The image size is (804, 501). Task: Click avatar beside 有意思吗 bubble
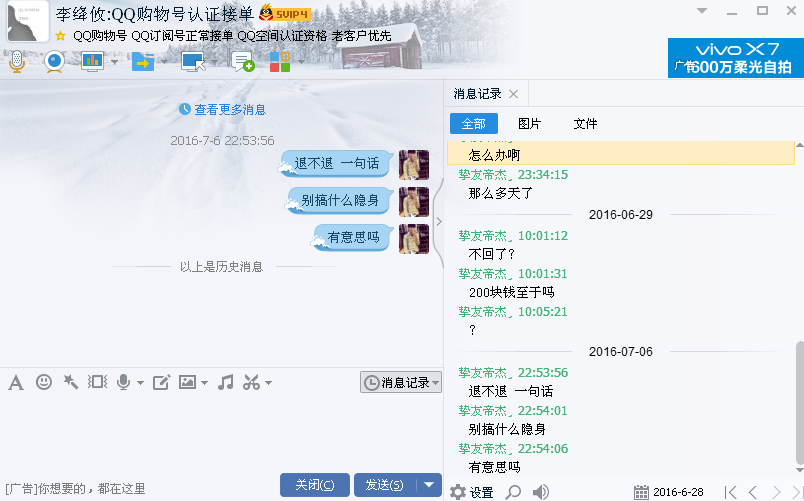coord(414,239)
